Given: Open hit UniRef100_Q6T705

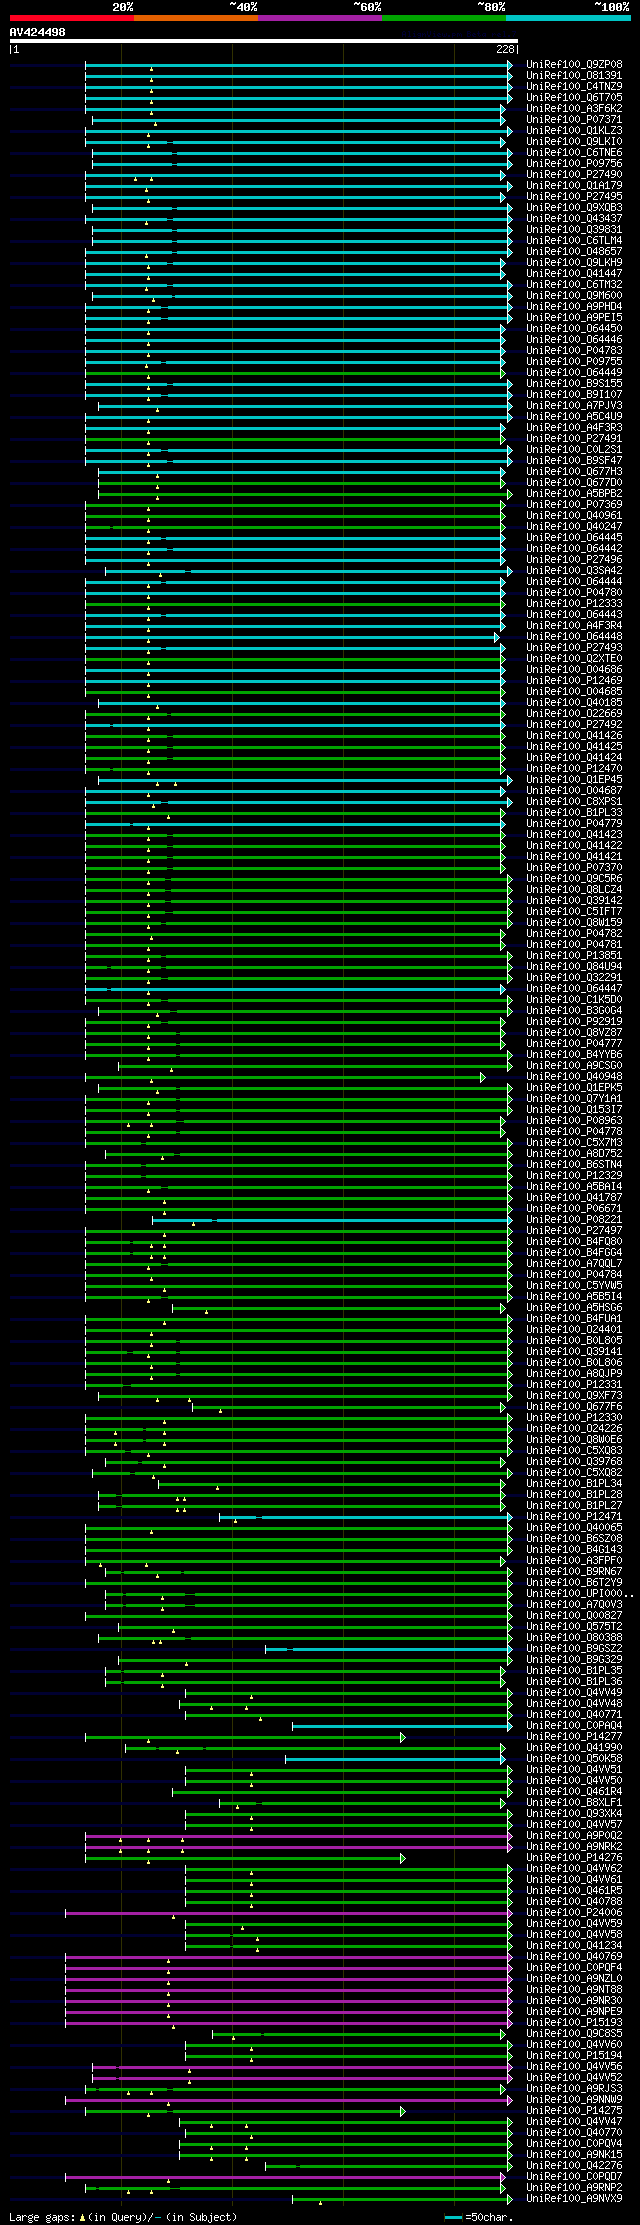Looking at the screenshot, I should 574,97.
